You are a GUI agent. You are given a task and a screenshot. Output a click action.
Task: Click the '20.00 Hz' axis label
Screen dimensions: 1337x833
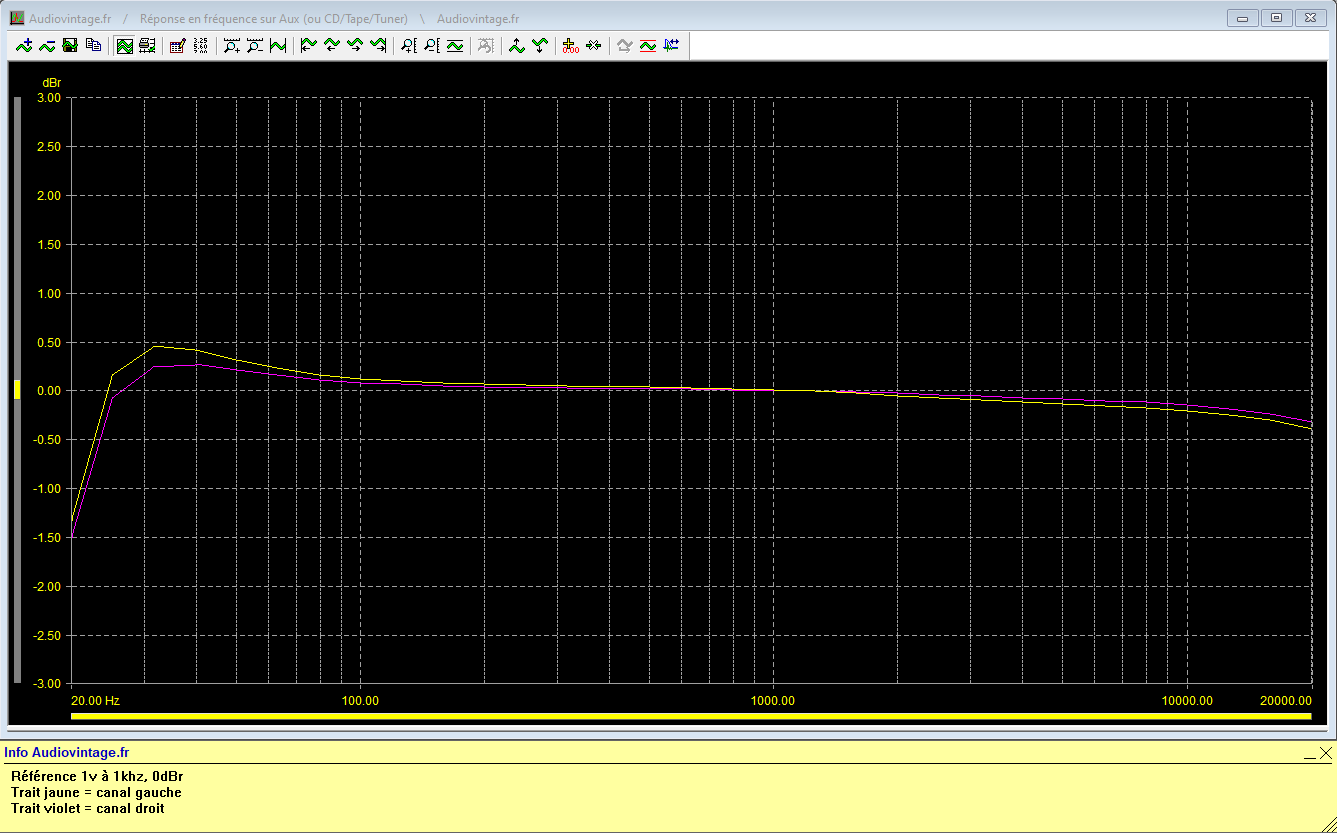click(x=96, y=701)
